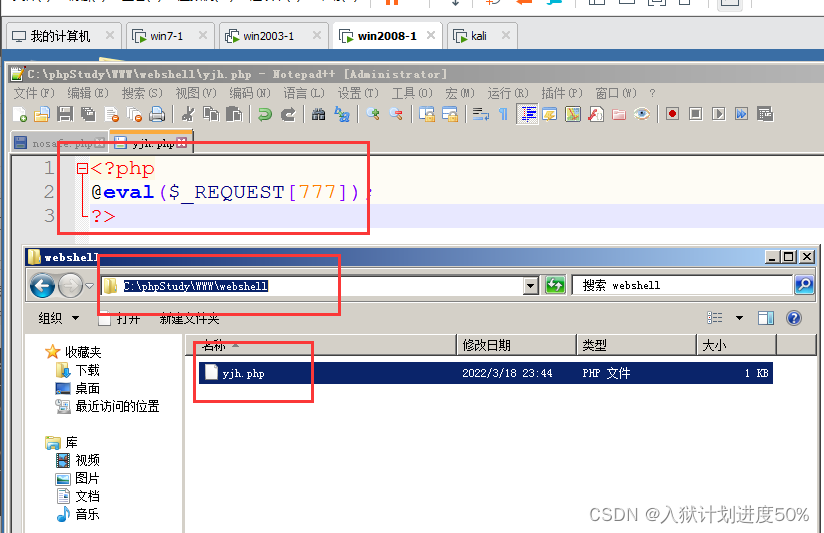The height and width of the screenshot is (533, 824).
Task: Open the Replace dialog icon
Action: click(x=342, y=114)
